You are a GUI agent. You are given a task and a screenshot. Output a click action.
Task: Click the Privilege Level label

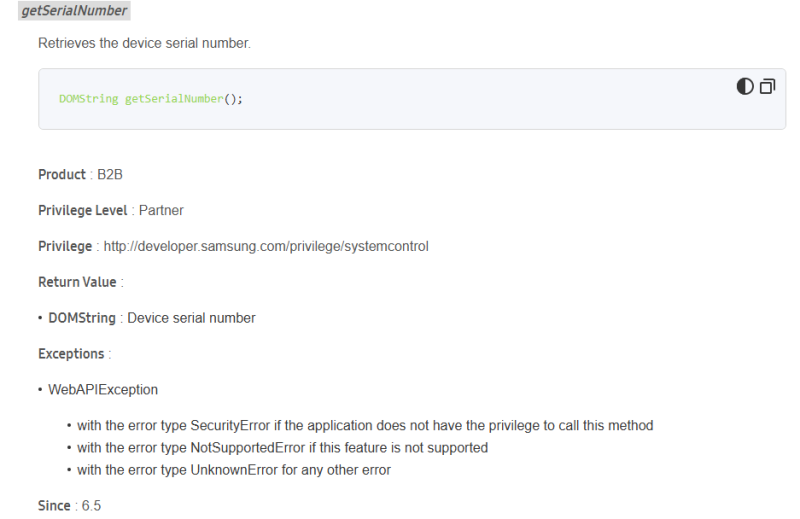(83, 210)
